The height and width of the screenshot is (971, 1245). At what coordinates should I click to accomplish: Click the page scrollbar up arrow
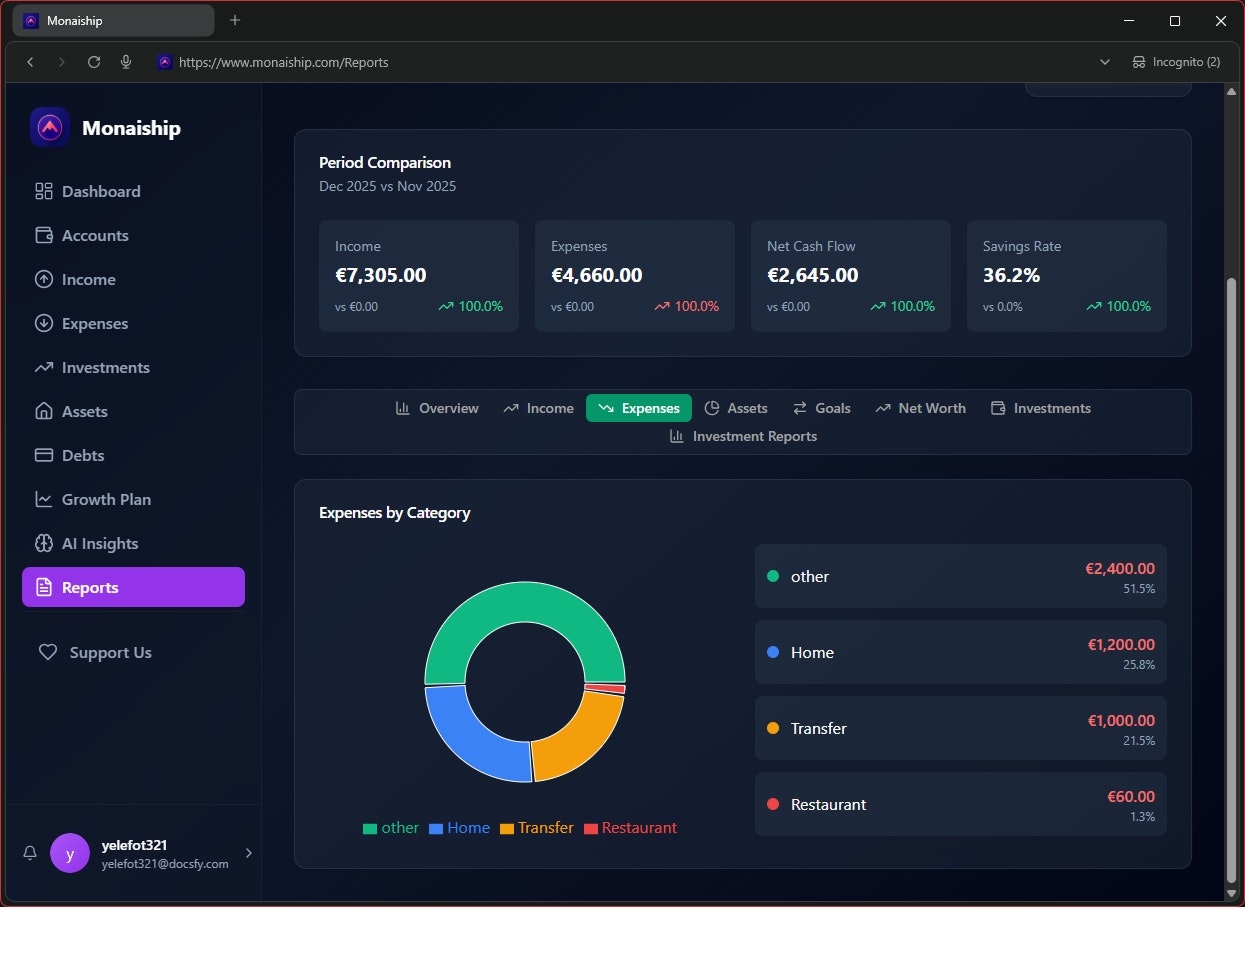1231,91
